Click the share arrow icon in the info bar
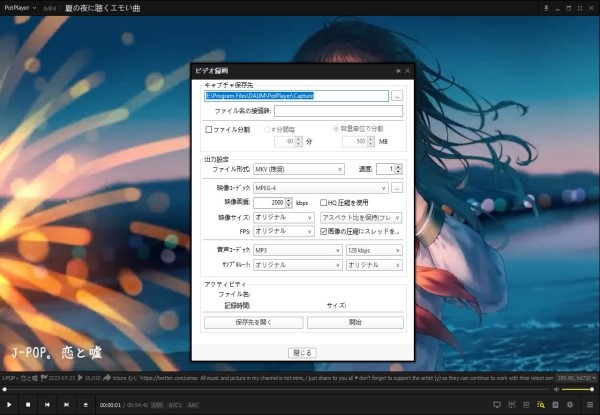600x415 pixels. click(107, 378)
